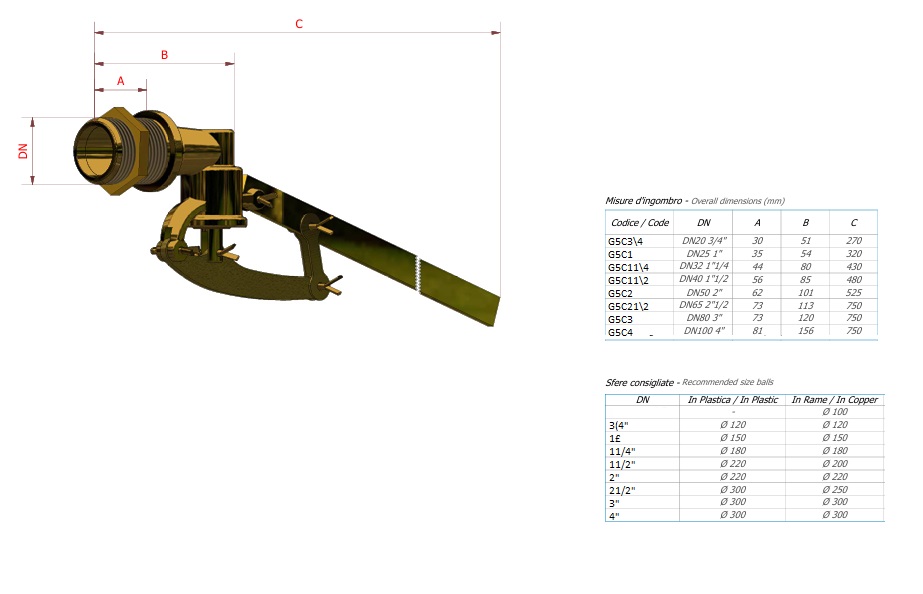This screenshot has height=594, width=923.
Task: Select the 3(4" row label in balls table
Action: pos(619,426)
